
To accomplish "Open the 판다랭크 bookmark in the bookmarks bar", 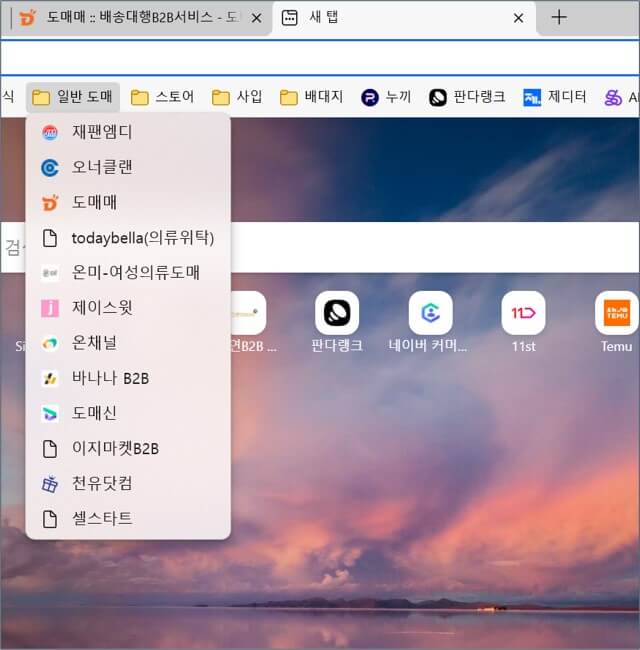I will (467, 97).
